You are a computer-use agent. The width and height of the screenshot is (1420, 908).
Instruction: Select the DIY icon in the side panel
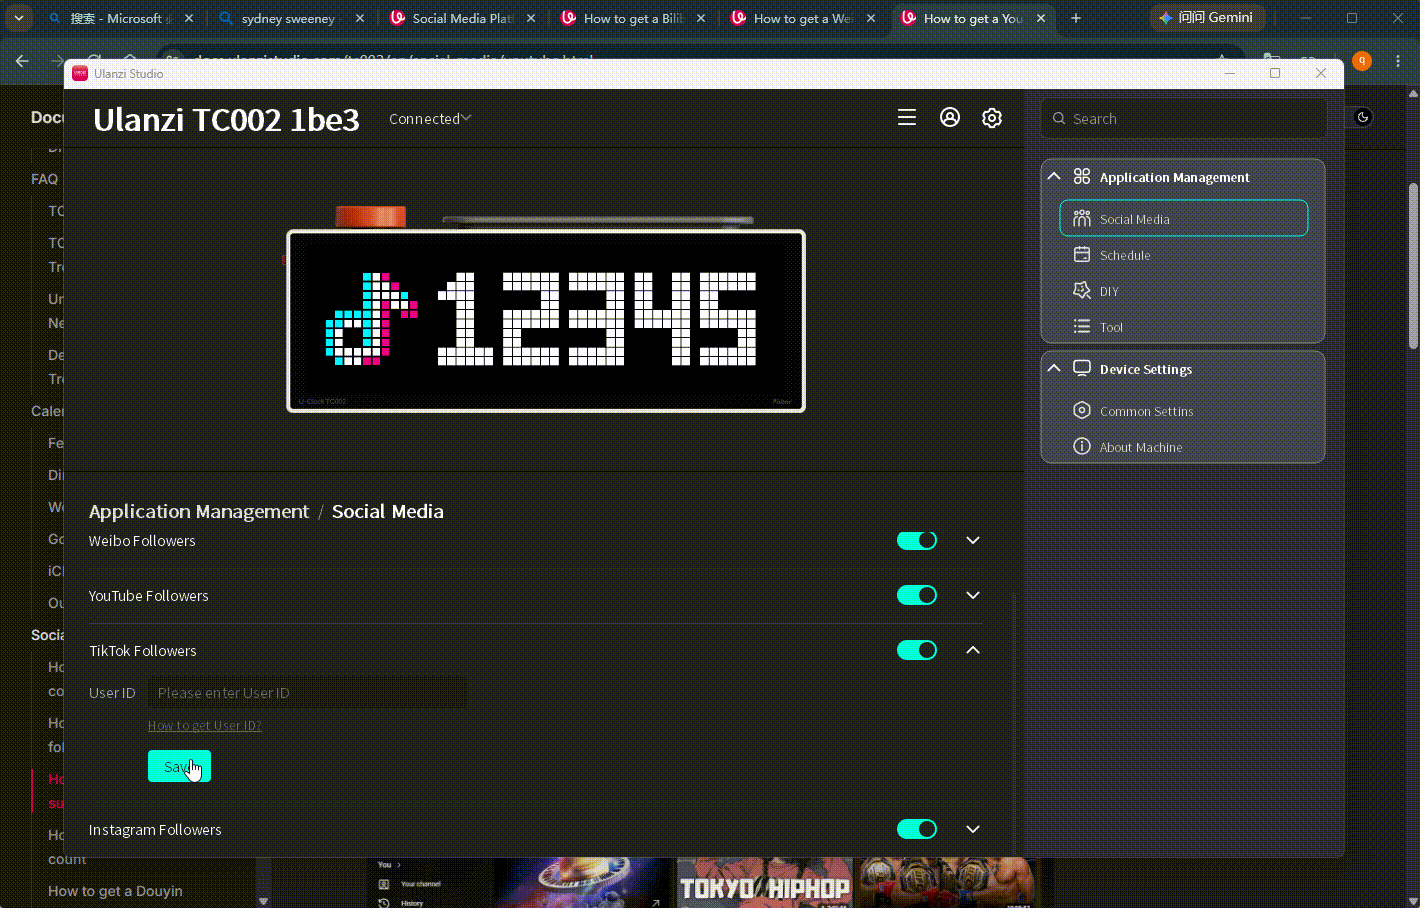[x=1082, y=291]
